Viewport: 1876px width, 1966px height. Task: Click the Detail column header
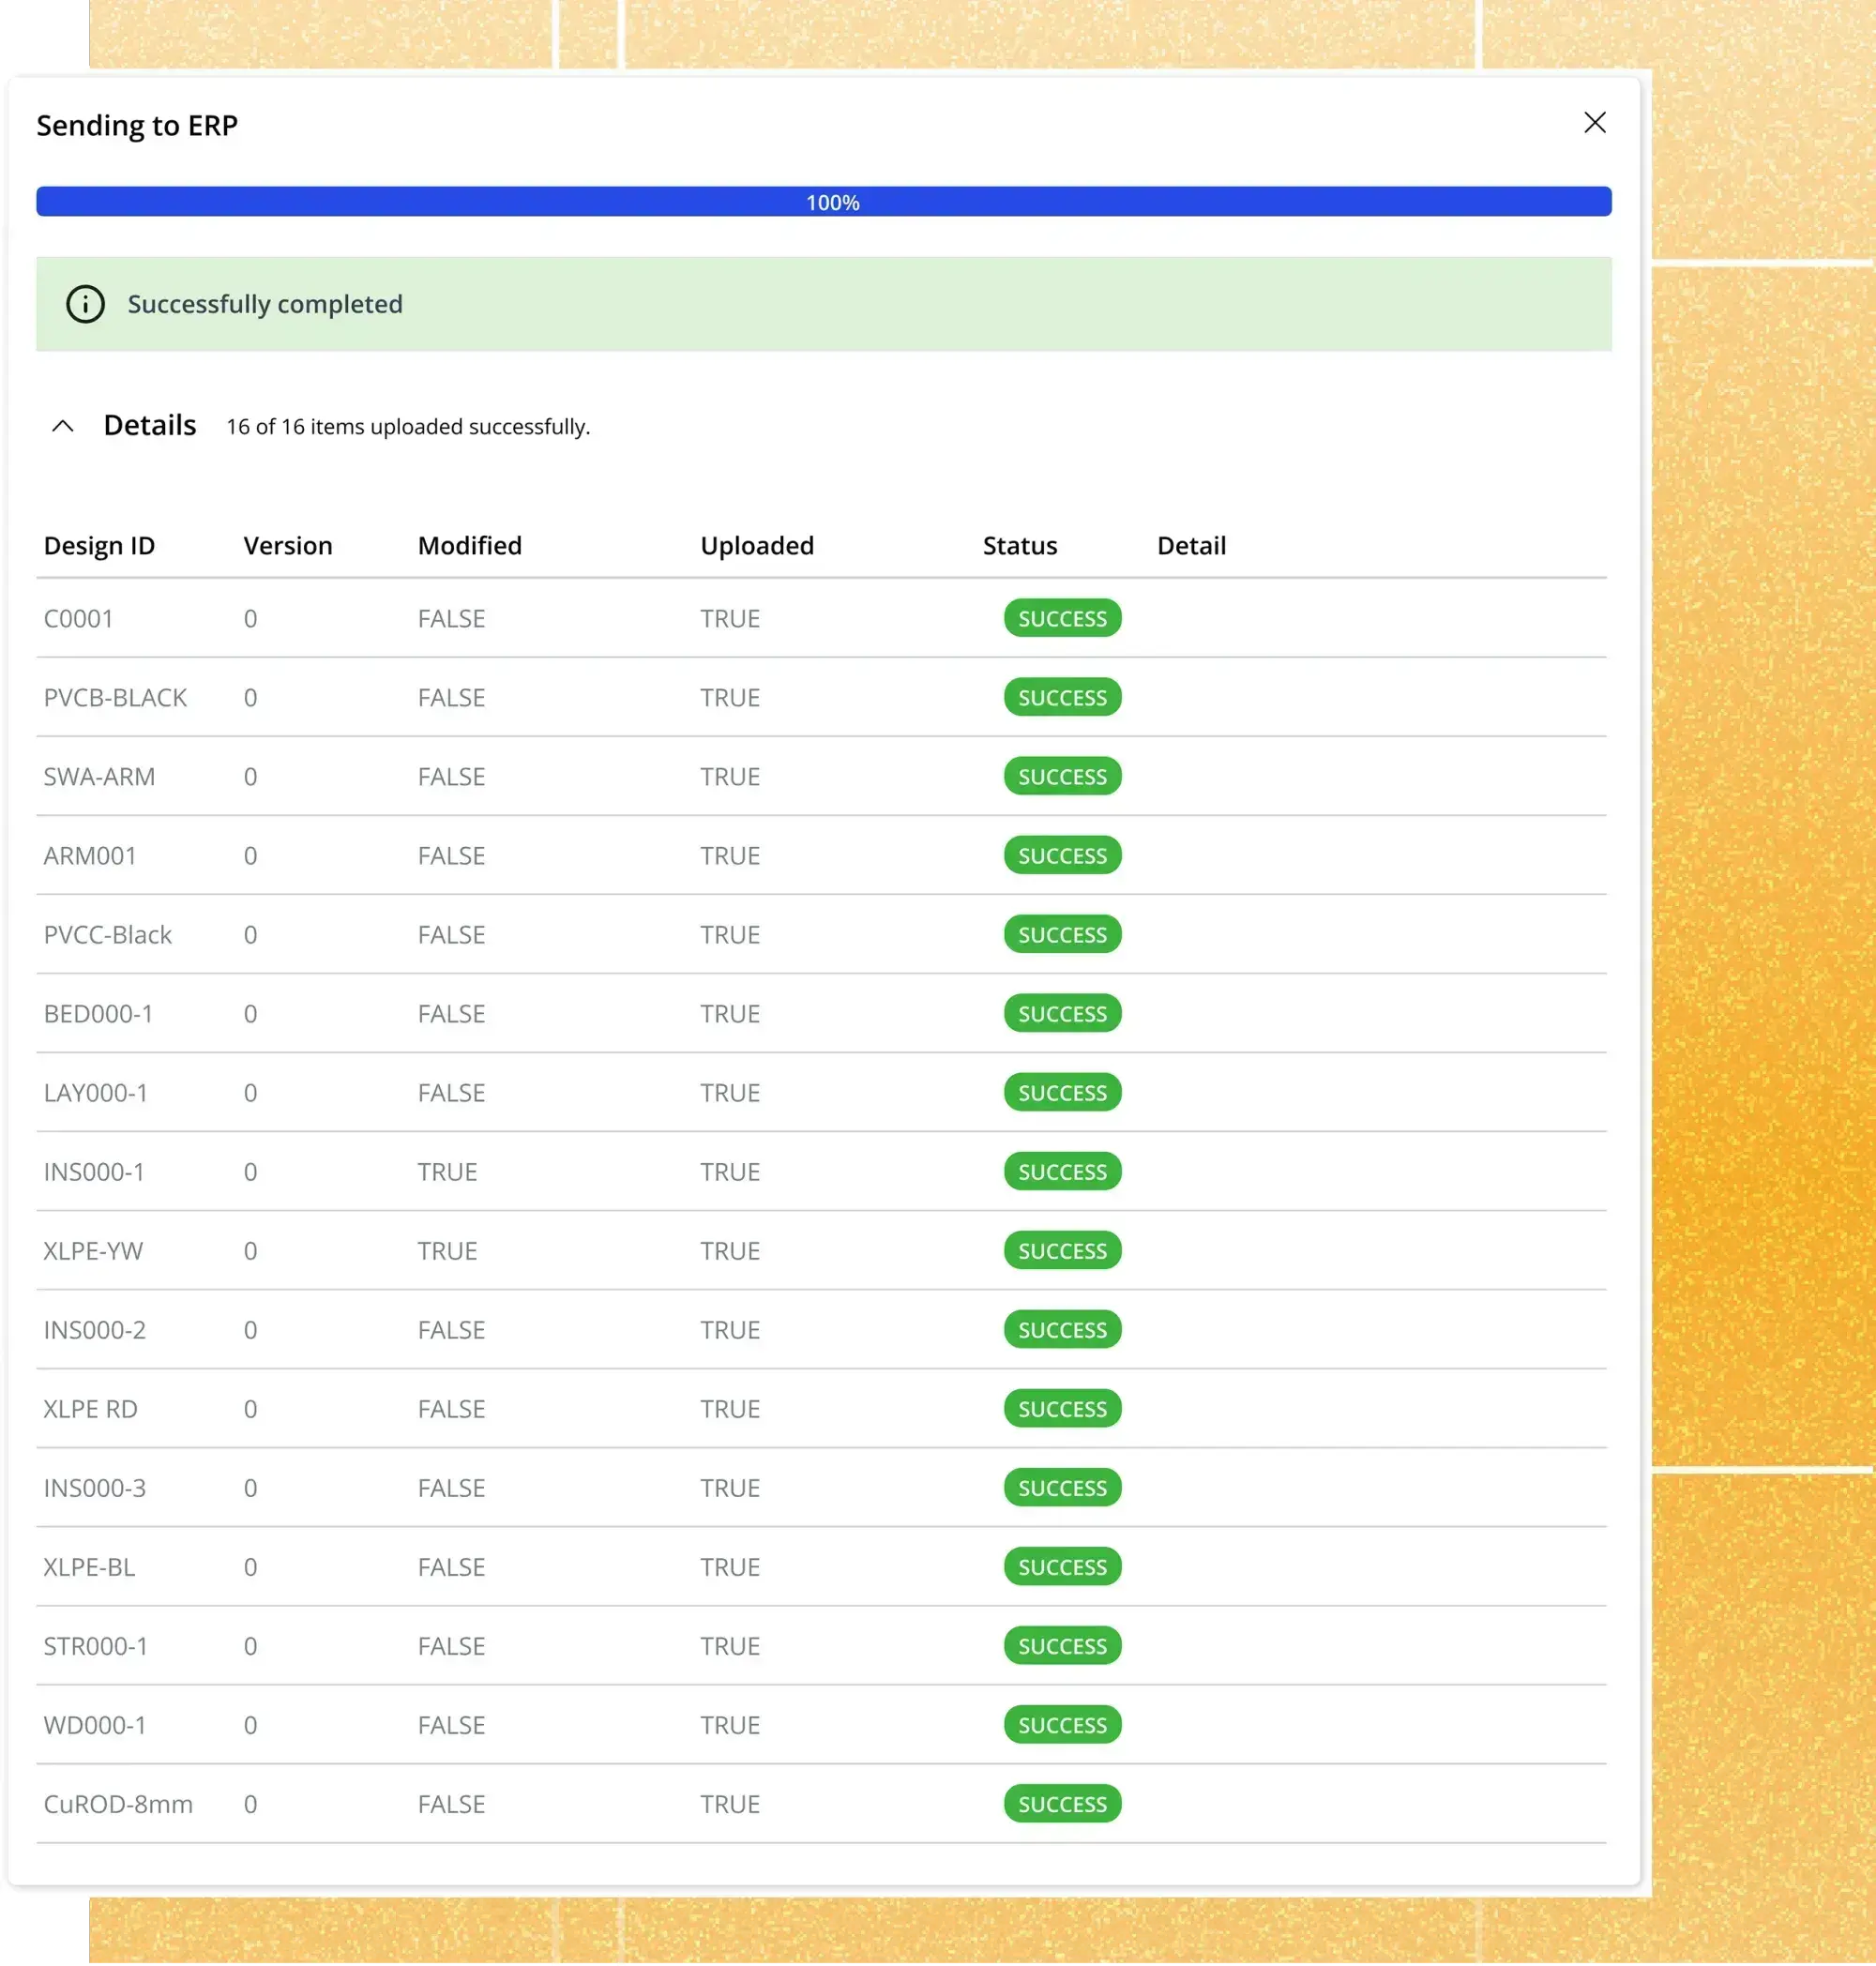coord(1190,546)
